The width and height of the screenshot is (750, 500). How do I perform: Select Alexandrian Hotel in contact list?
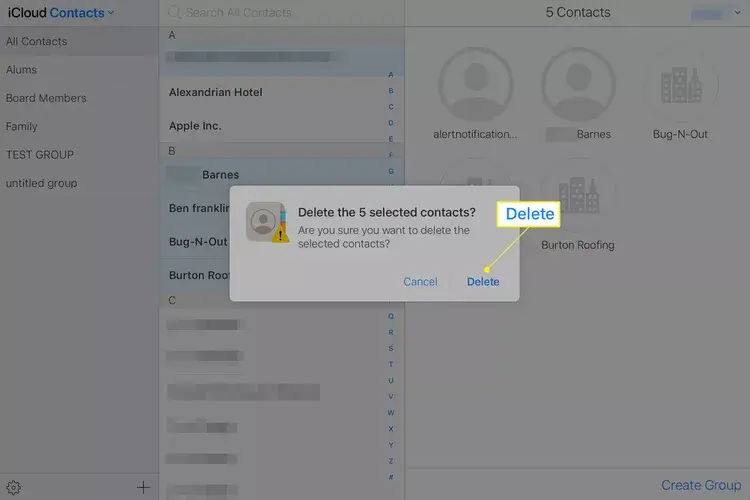click(x=282, y=92)
